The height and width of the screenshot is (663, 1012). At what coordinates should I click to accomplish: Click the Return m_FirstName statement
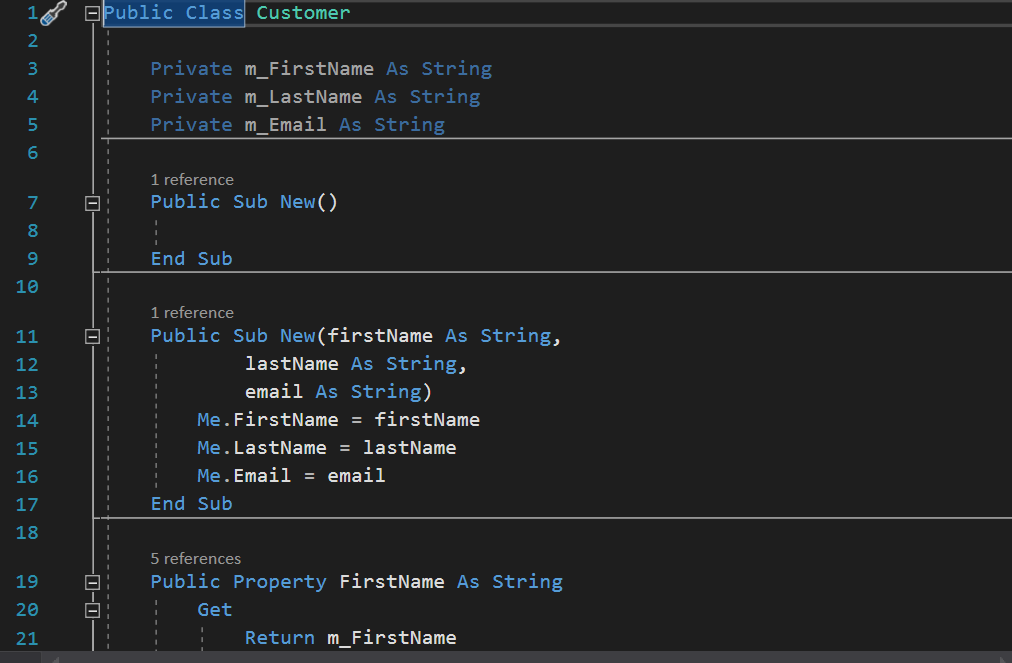tap(350, 637)
